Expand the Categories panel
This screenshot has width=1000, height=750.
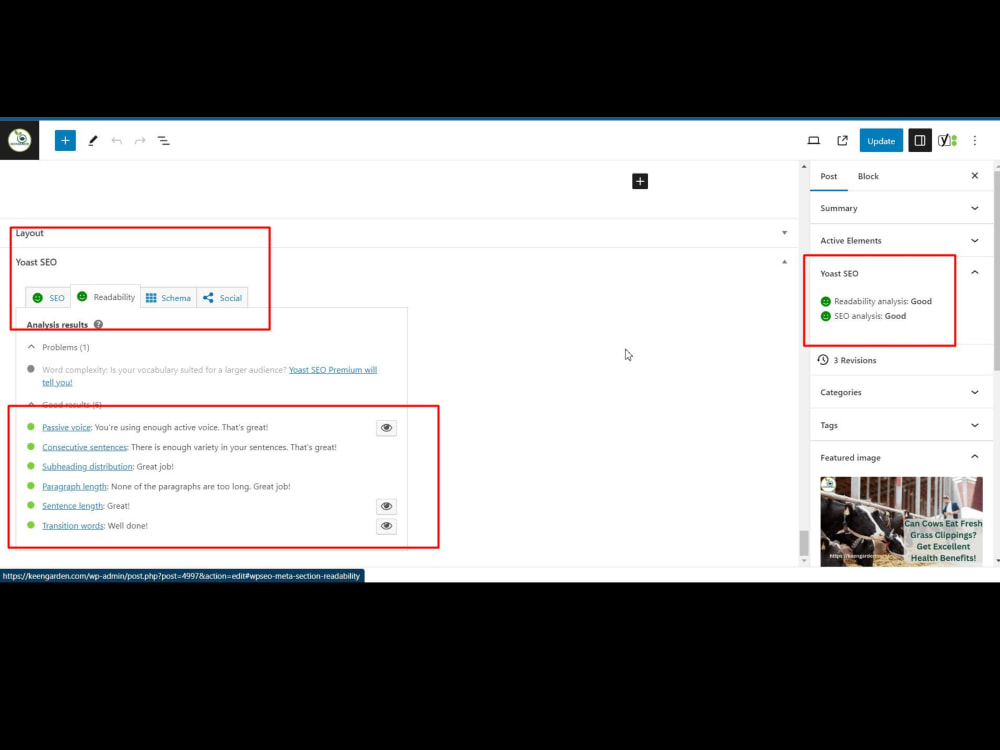(x=901, y=392)
